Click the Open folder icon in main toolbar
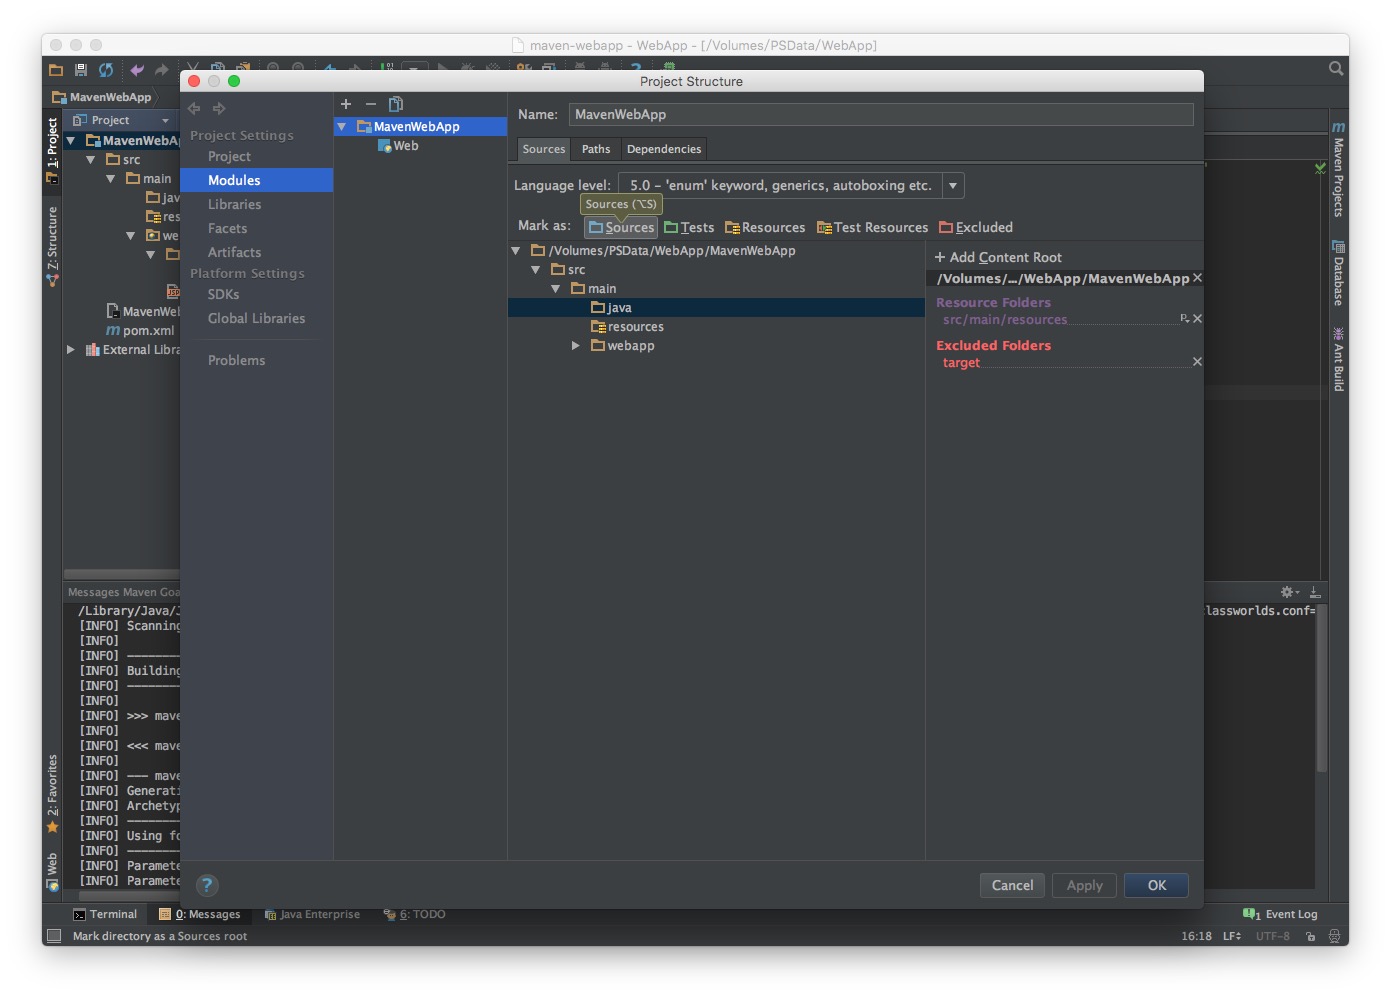 [x=56, y=69]
